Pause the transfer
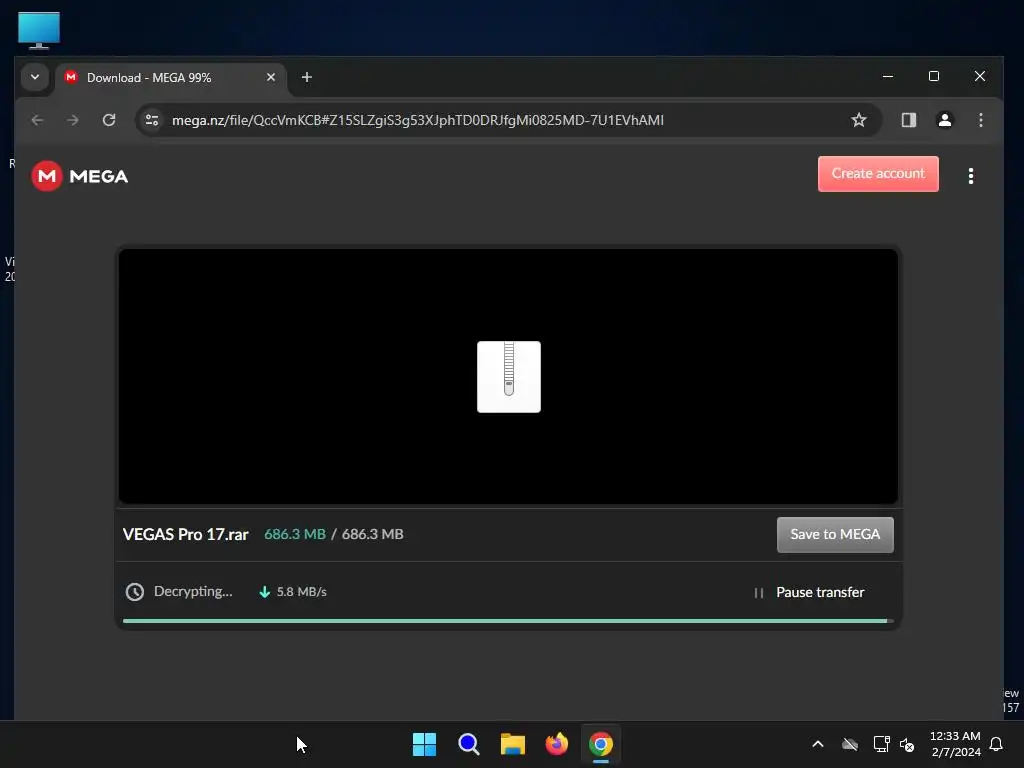 (x=809, y=592)
